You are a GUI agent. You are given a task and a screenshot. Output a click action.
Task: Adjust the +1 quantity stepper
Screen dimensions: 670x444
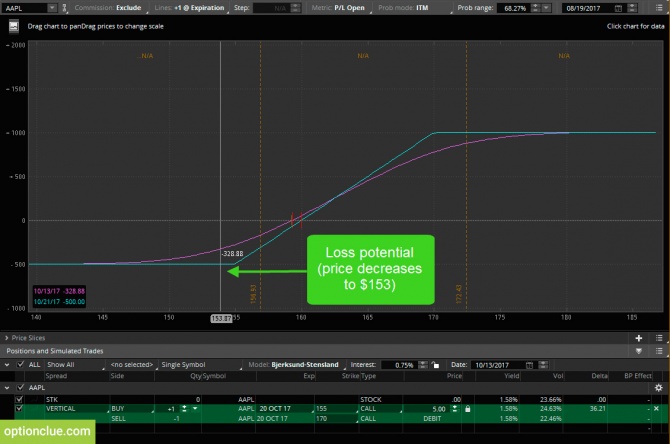click(x=184, y=409)
